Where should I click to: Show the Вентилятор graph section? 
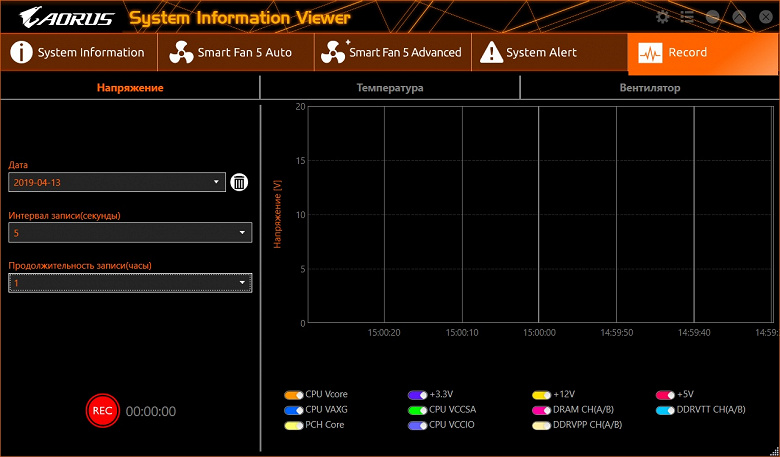click(x=649, y=88)
